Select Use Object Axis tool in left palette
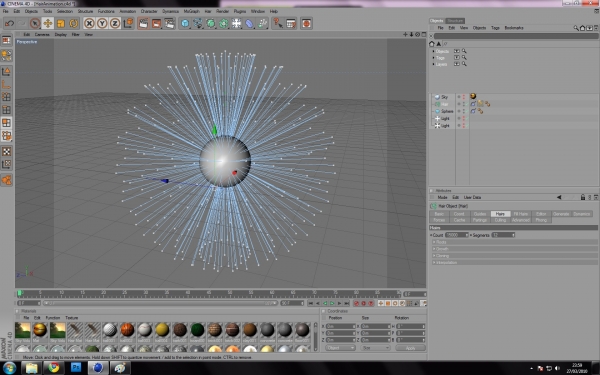The width and height of the screenshot is (600, 375). (x=7, y=84)
